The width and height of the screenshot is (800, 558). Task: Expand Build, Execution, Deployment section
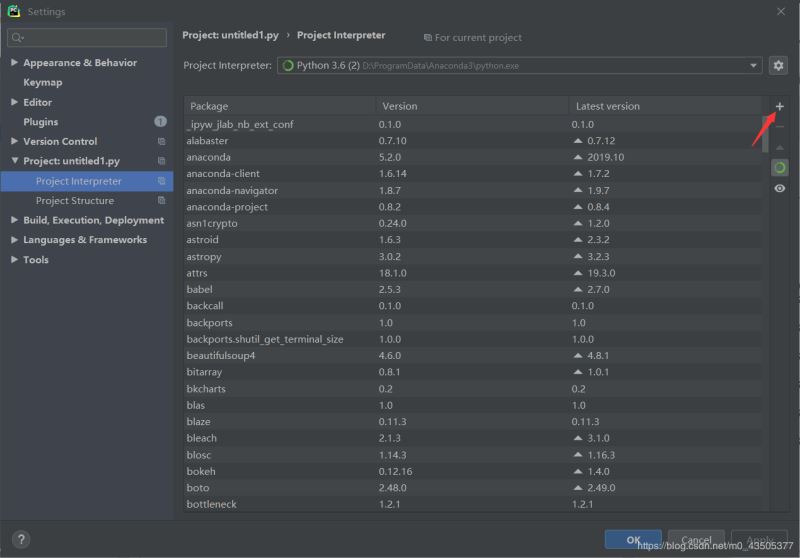(14, 220)
